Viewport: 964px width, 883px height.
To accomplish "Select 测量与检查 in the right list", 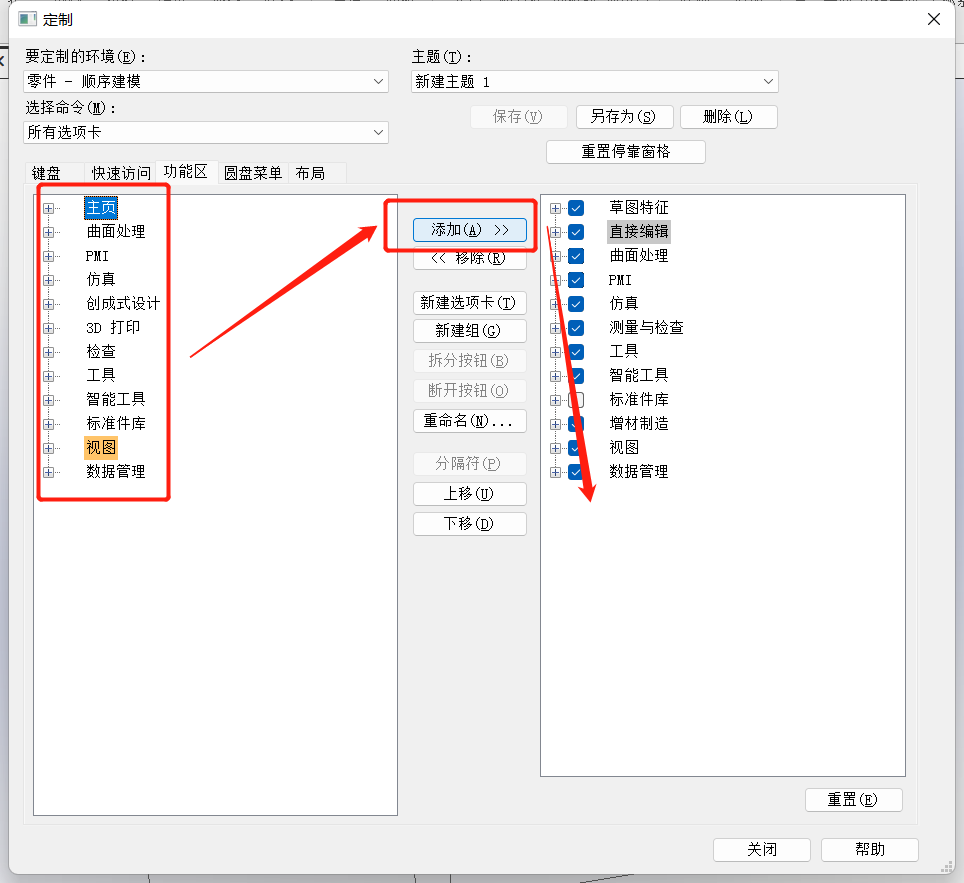I will pos(646,328).
